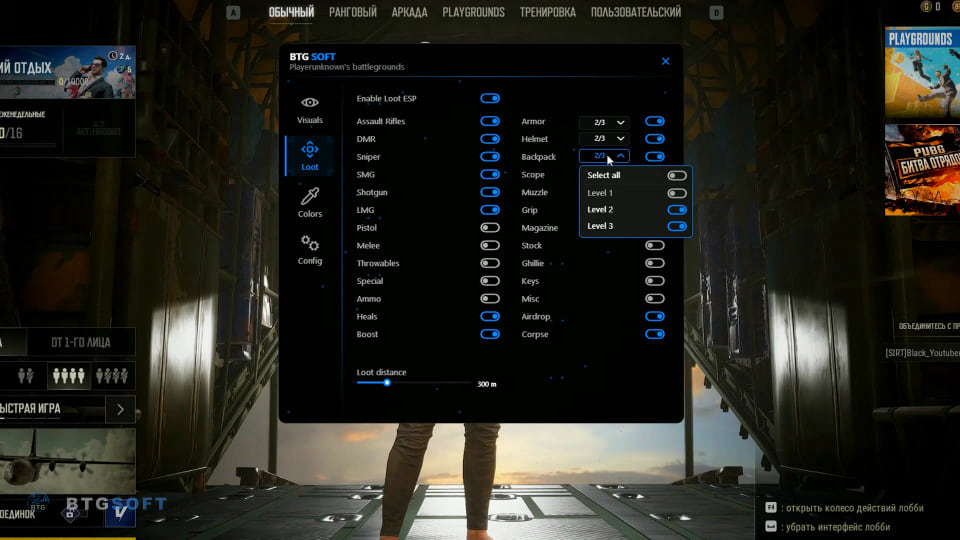
Task: Select the Loot crosshair icon section
Action: pos(310,156)
